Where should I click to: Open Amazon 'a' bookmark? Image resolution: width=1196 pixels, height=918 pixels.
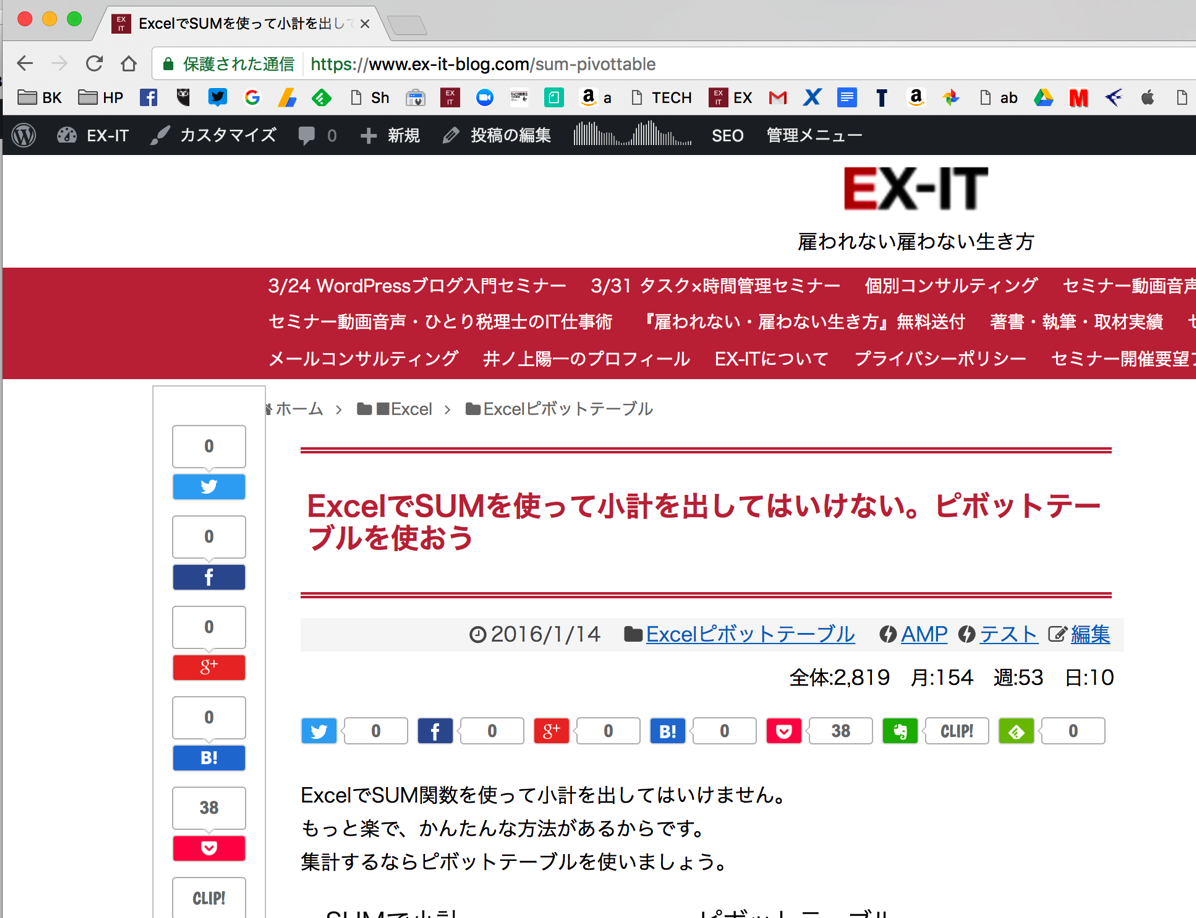596,98
